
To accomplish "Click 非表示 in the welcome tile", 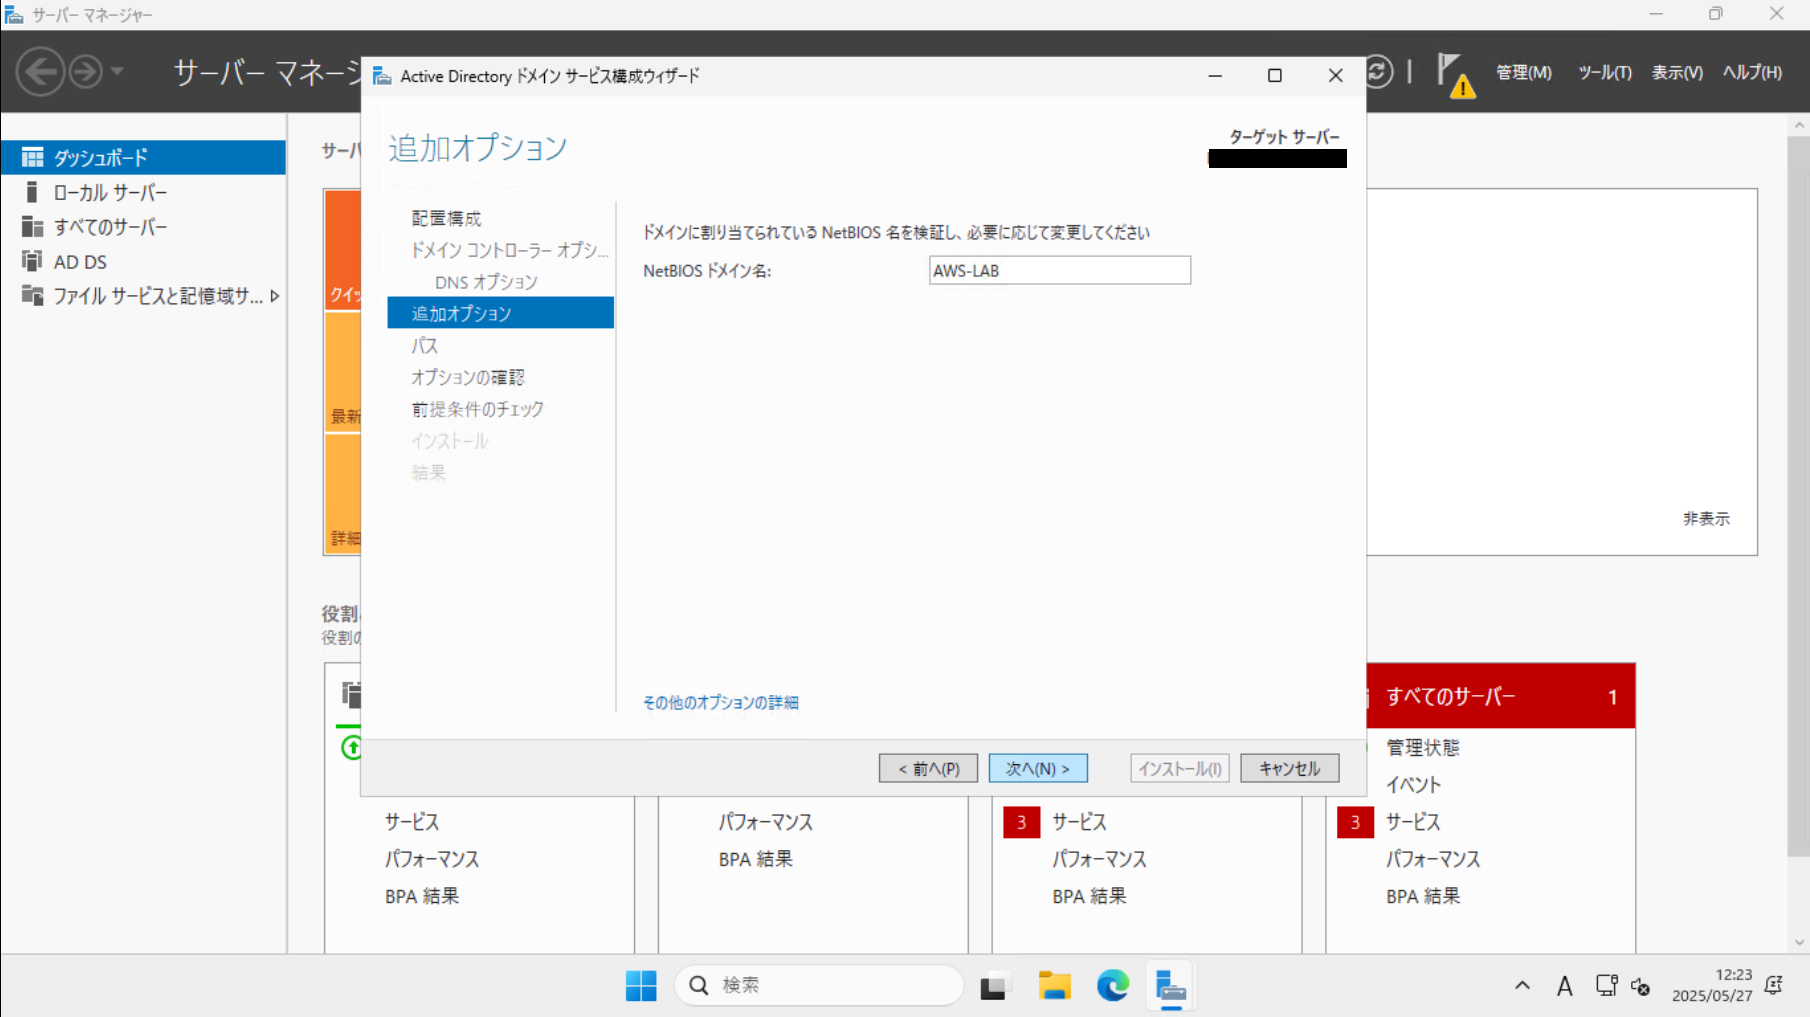I will pyautogui.click(x=1706, y=518).
